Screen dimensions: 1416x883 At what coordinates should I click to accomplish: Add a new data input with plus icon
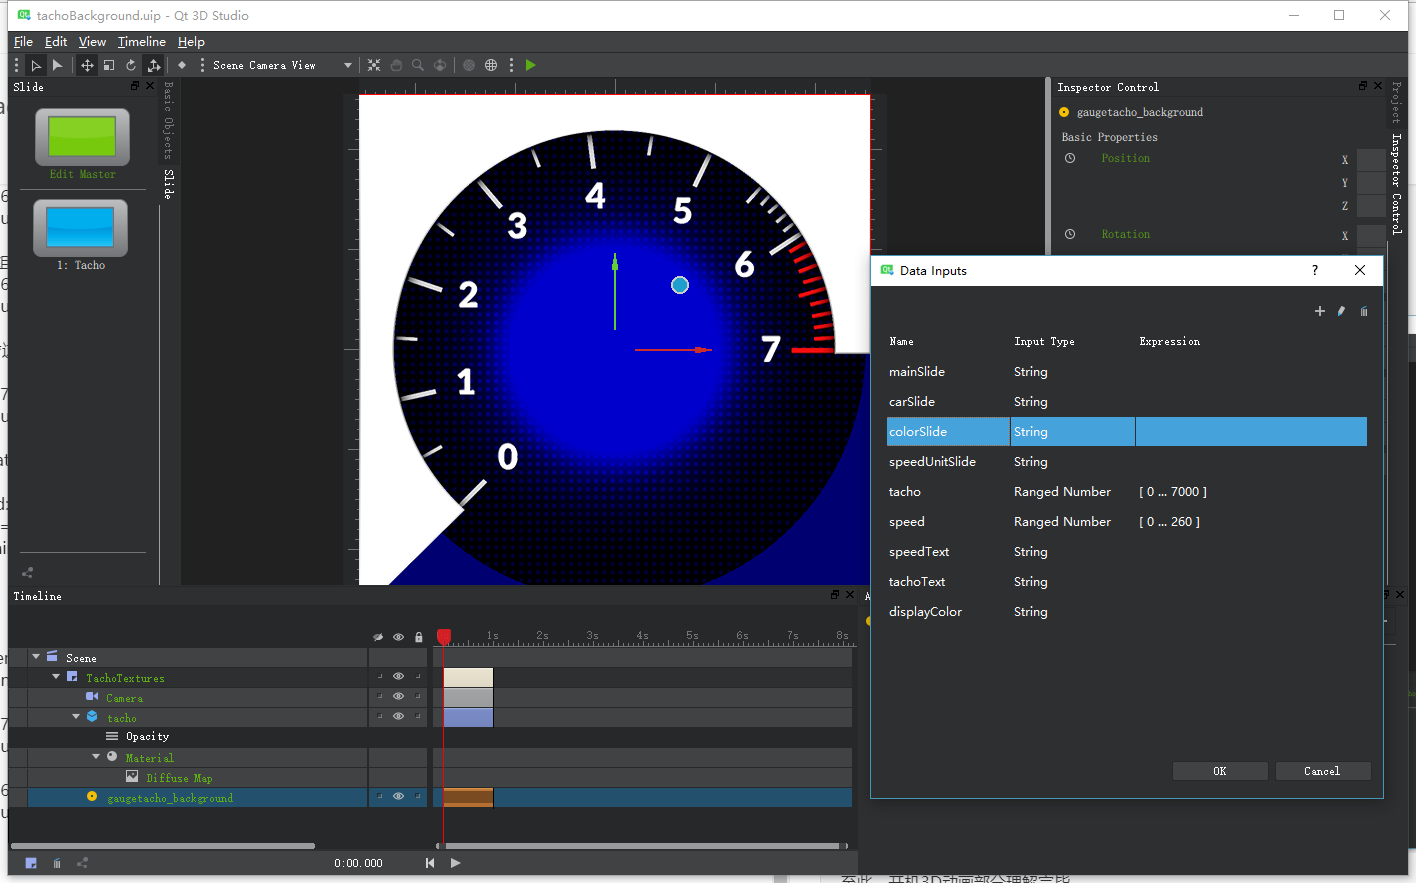pos(1319,311)
